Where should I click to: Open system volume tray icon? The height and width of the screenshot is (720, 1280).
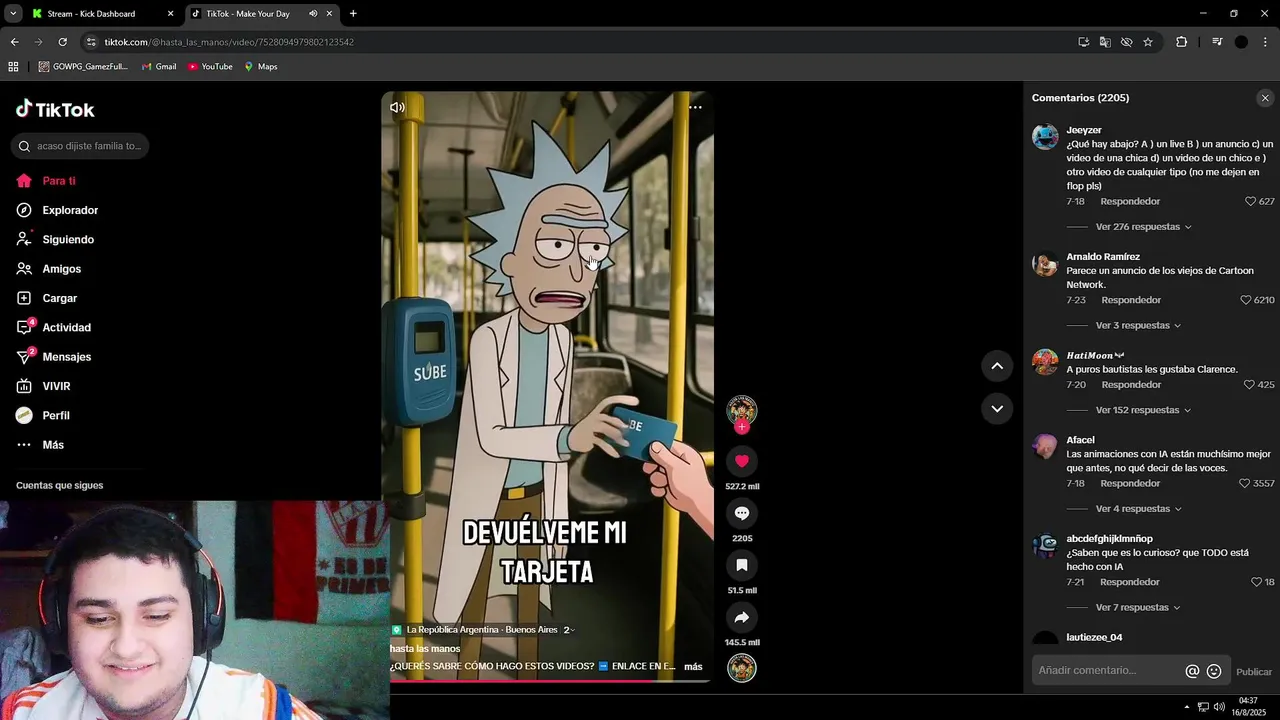pyautogui.click(x=1219, y=707)
